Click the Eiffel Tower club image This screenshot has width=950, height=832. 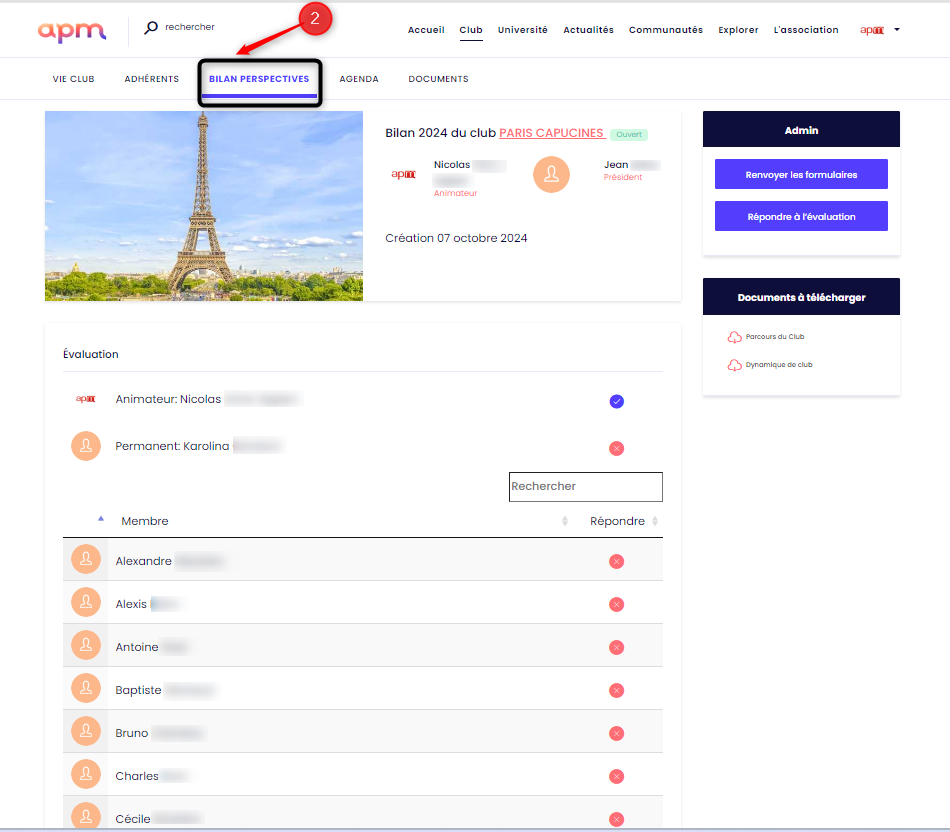point(204,206)
